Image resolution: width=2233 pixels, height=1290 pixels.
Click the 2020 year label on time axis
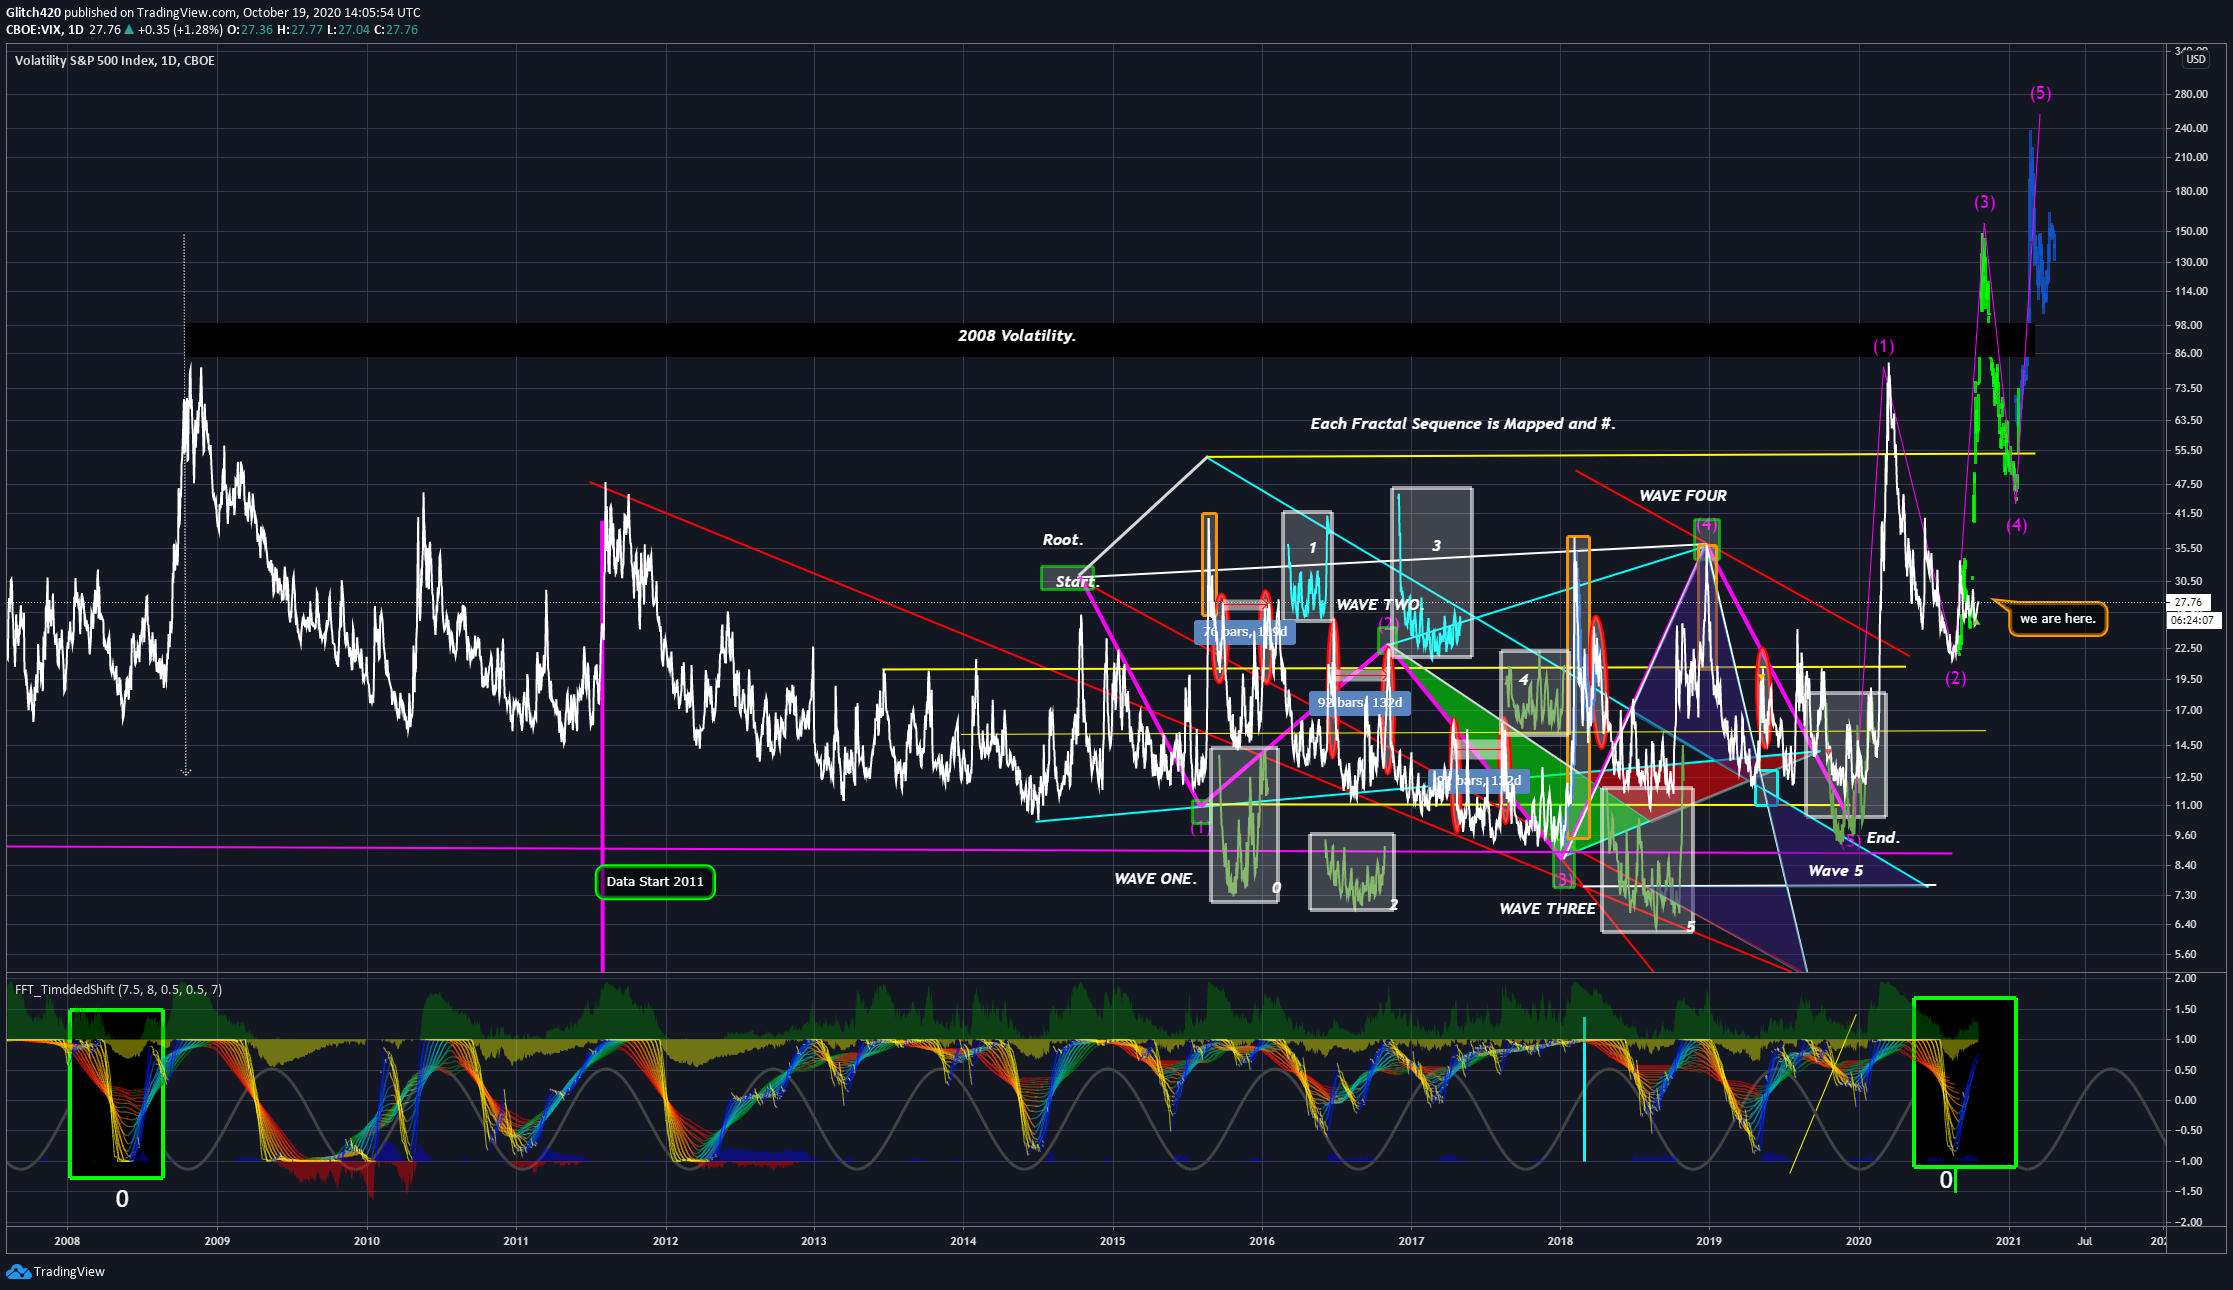[1858, 1241]
